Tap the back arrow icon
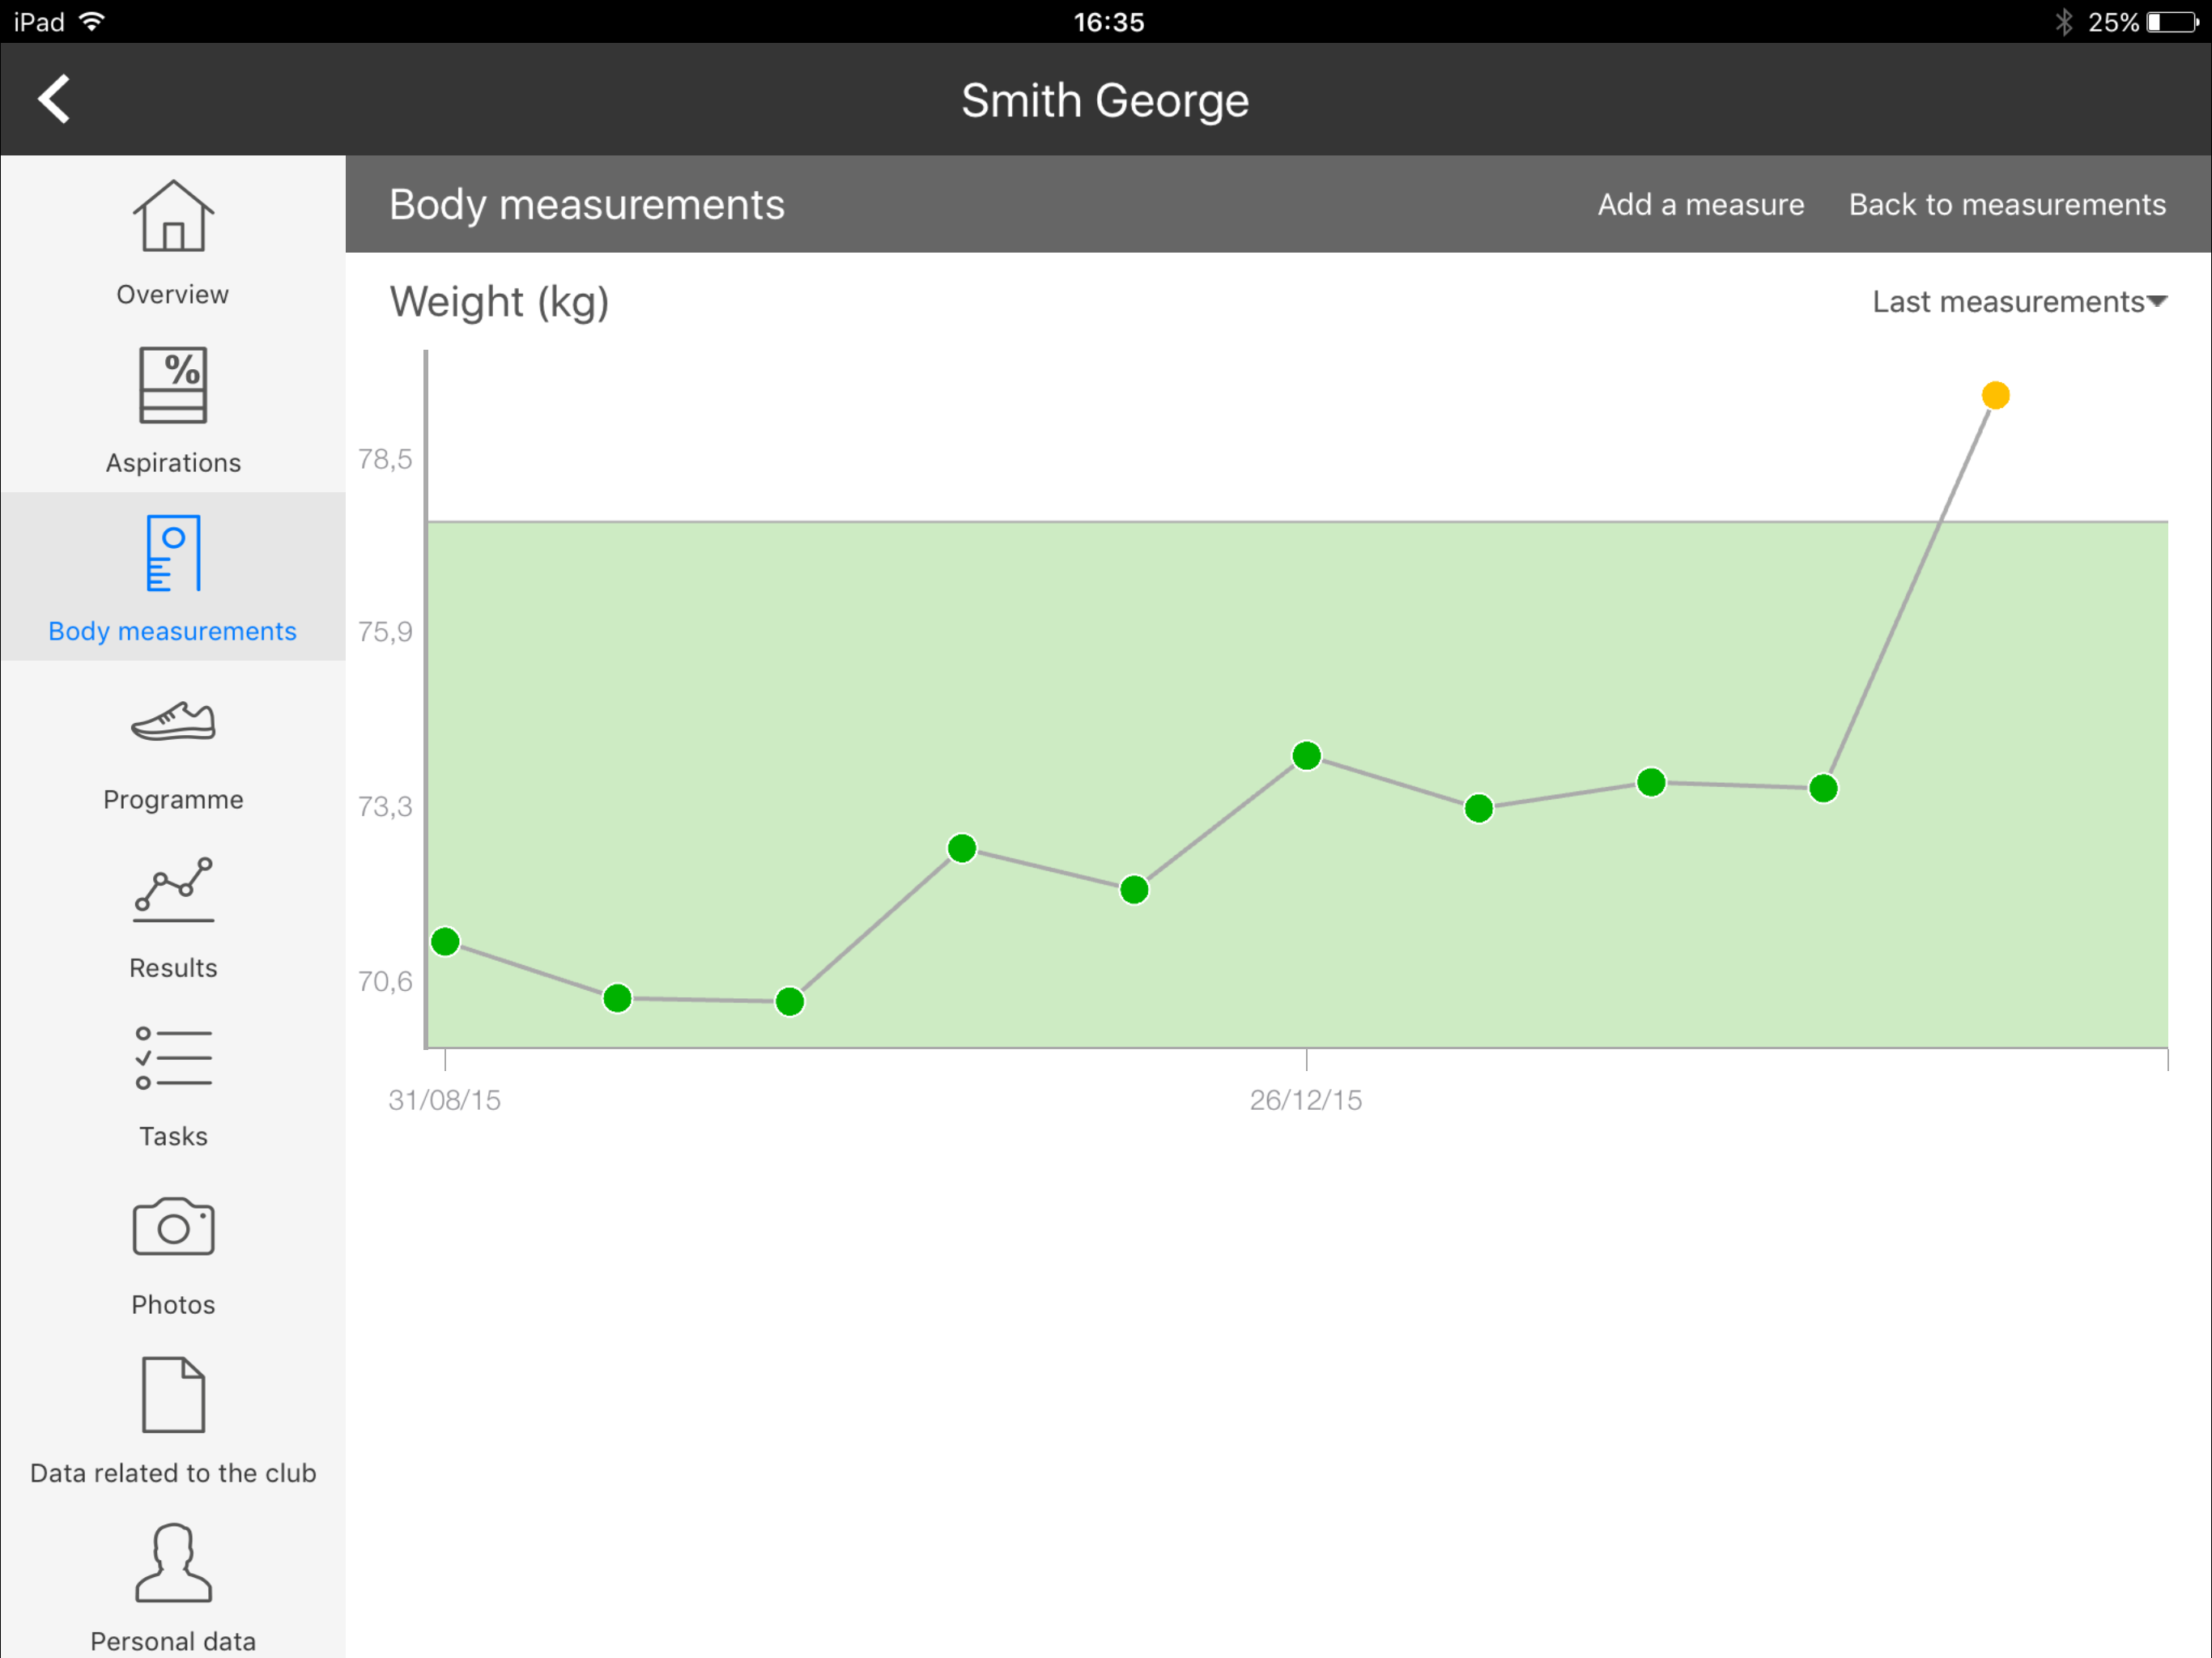Image resolution: width=2212 pixels, height=1658 pixels. pos(55,99)
